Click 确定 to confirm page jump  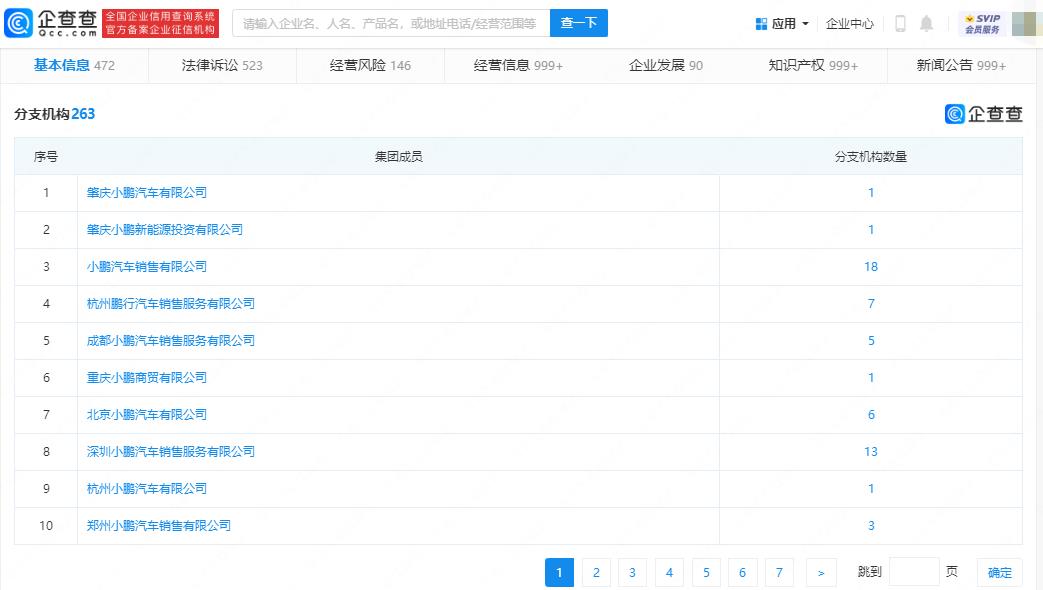[x=1000, y=572]
